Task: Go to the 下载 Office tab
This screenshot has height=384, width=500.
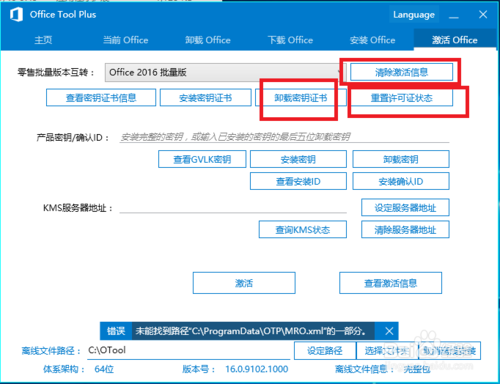Action: (x=290, y=40)
